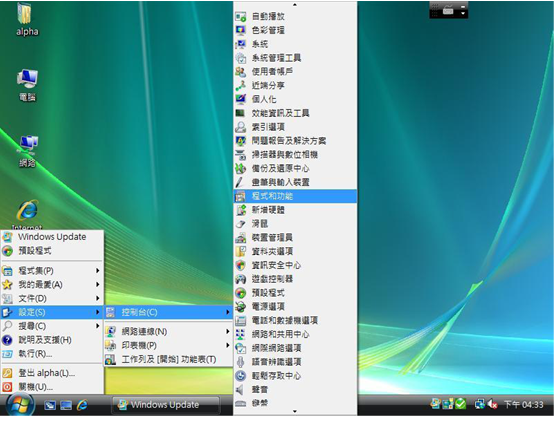Open 說明及支援(H) help and support
Viewport: 558px width, 422px height.
click(52, 340)
